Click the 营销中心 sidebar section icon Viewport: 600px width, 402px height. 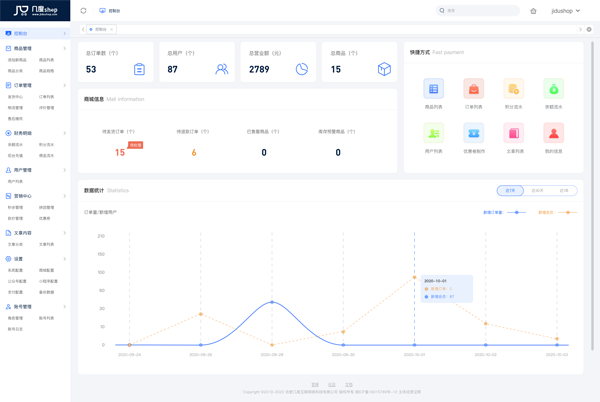click(8, 196)
